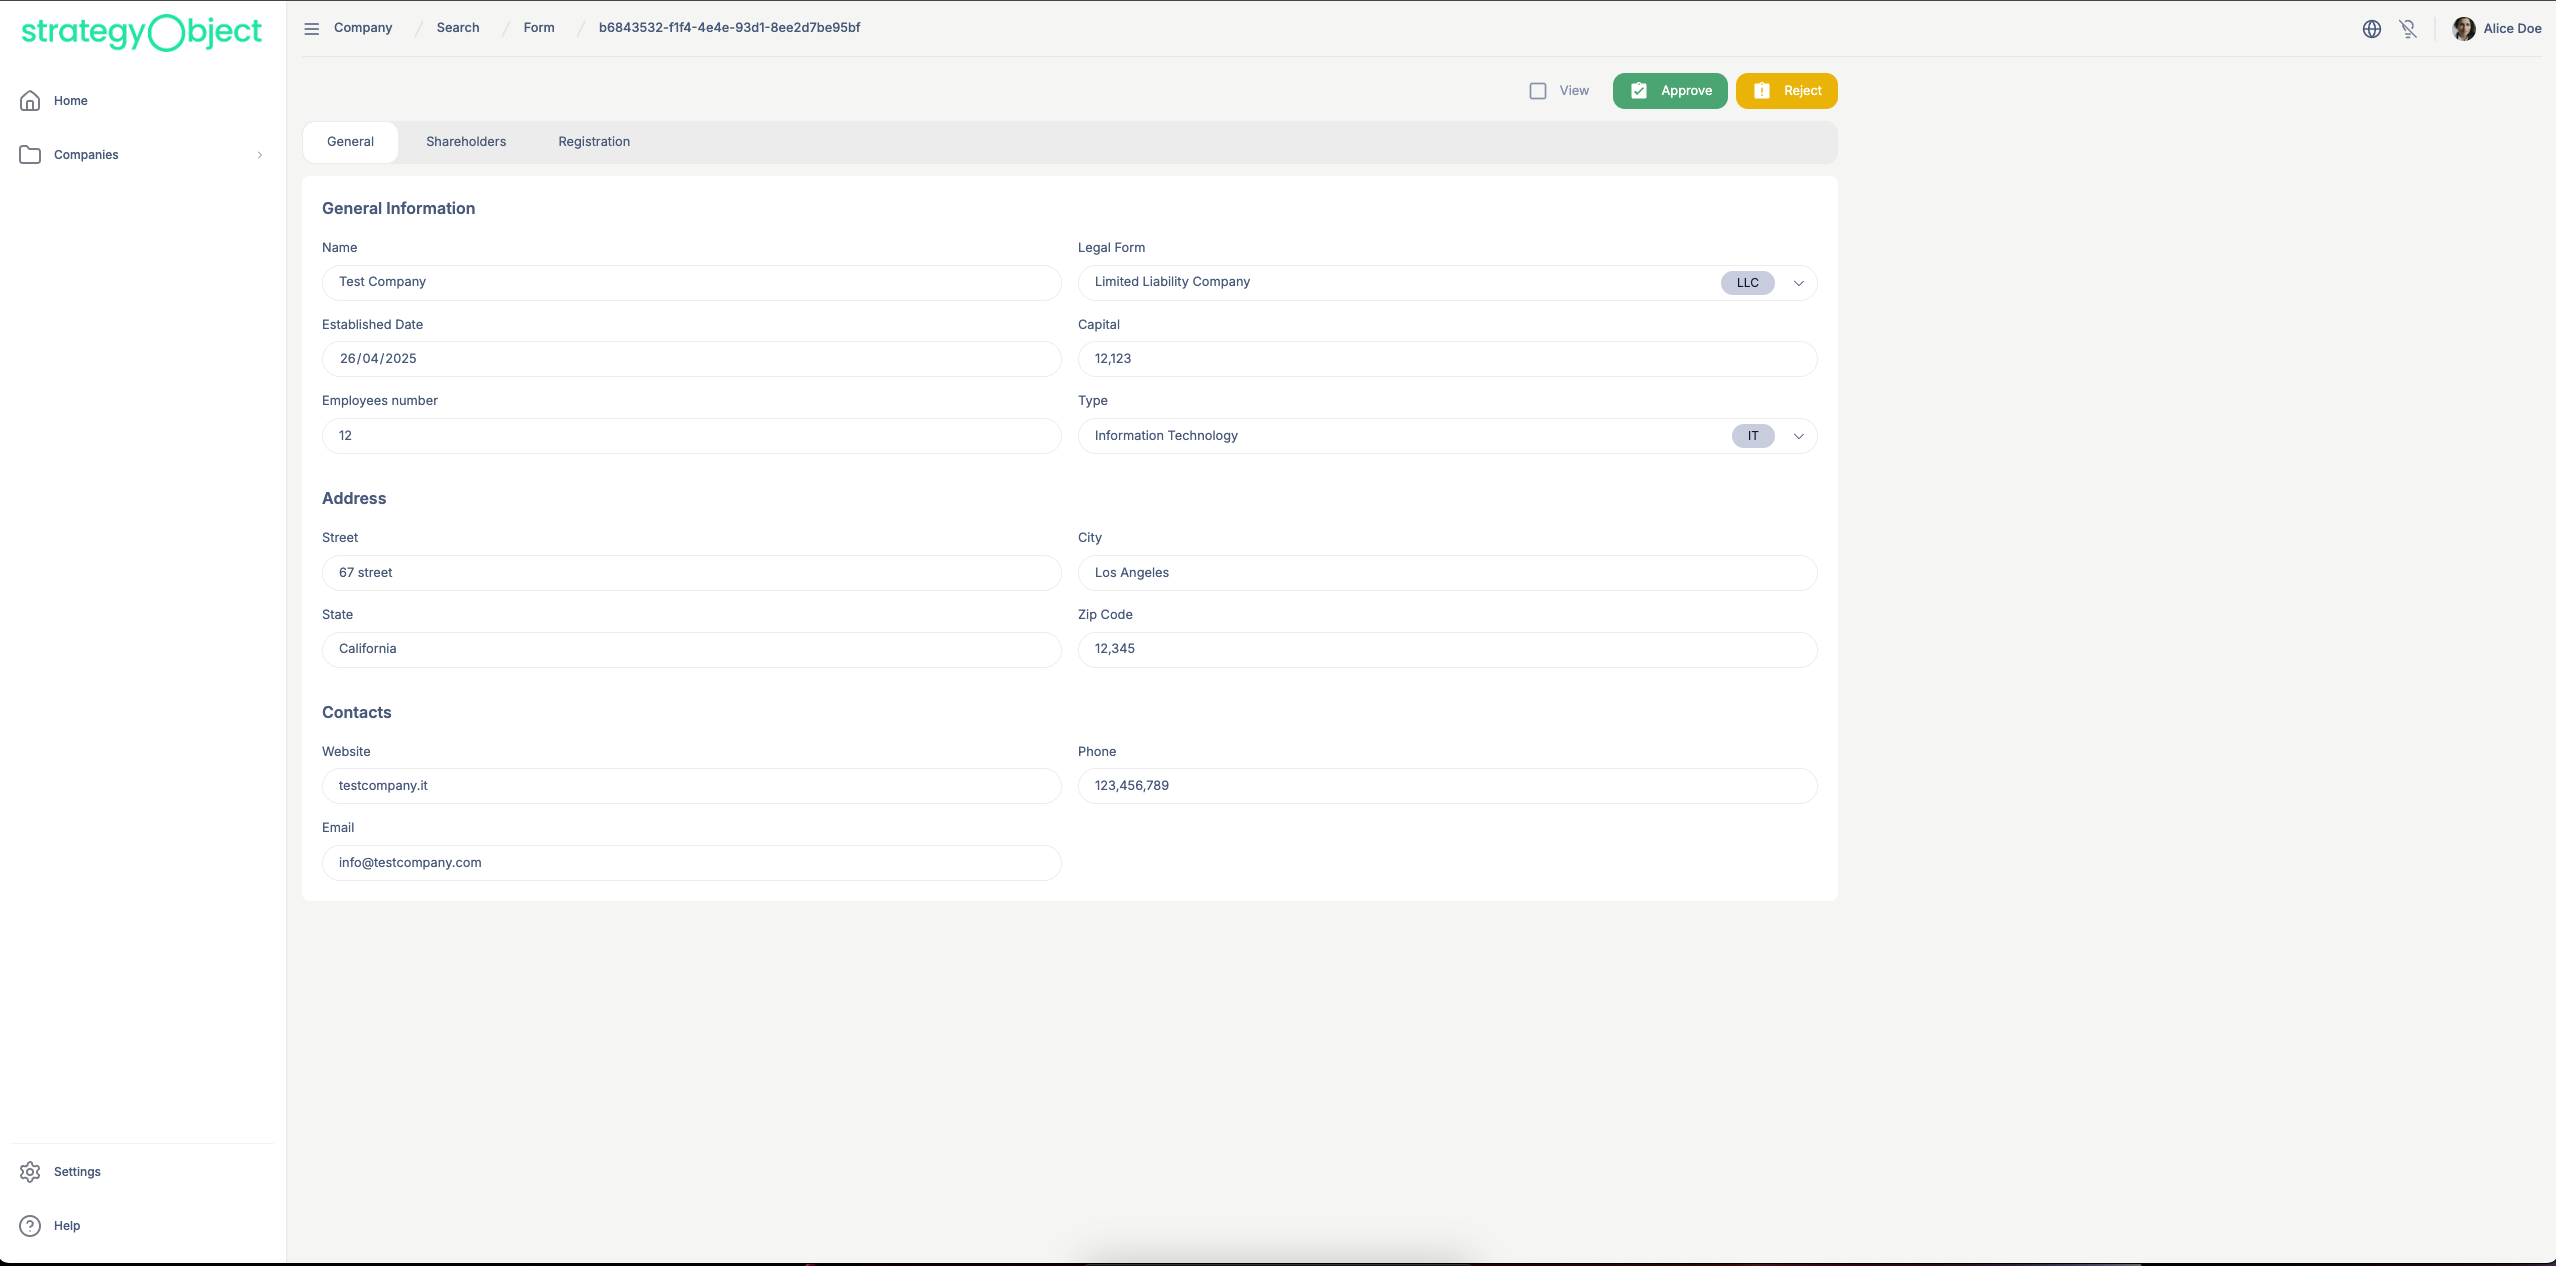Click the strategyObject logo
The height and width of the screenshot is (1266, 2556).
[x=141, y=32]
